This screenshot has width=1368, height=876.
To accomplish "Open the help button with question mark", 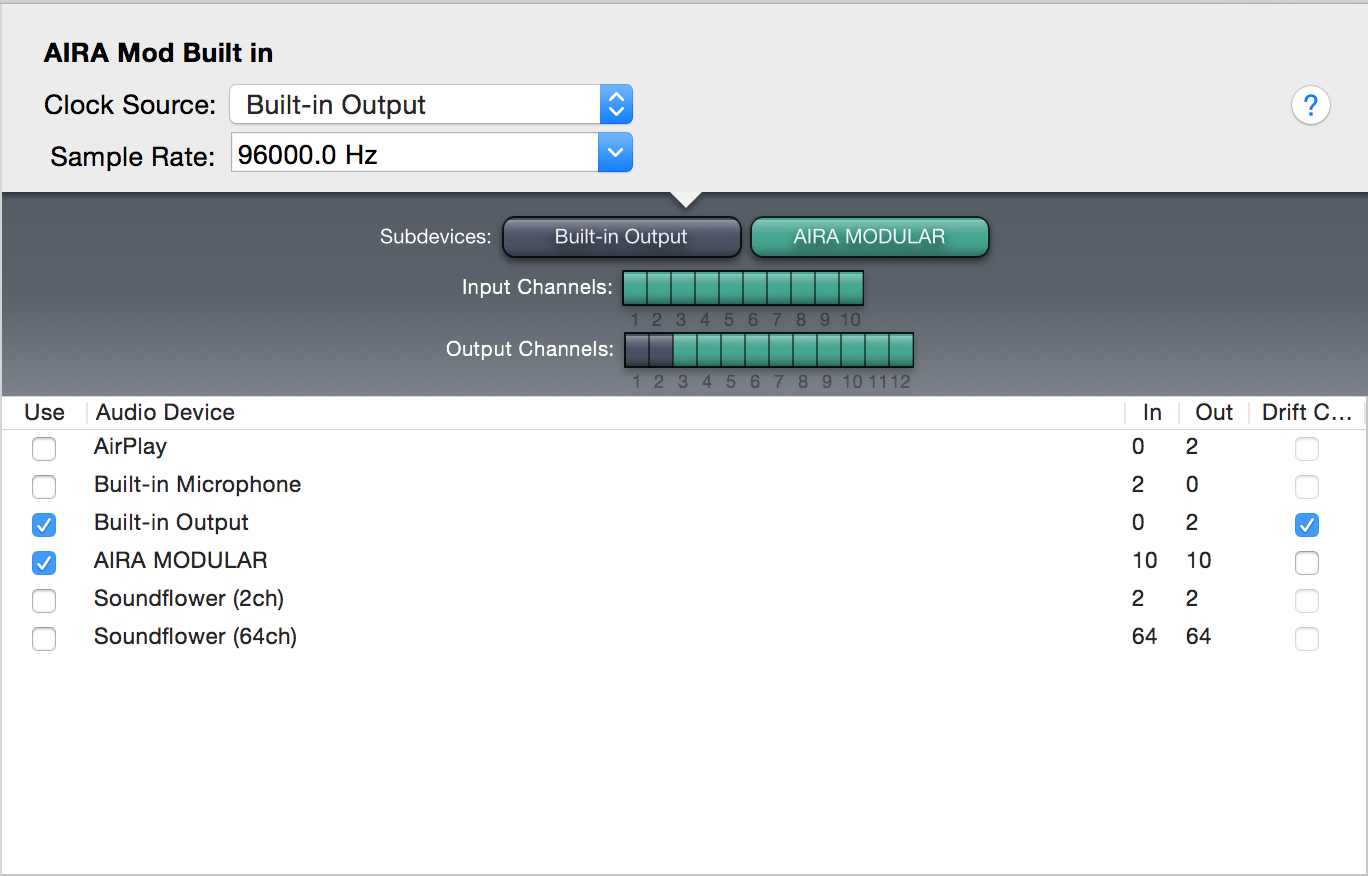I will tap(1310, 105).
